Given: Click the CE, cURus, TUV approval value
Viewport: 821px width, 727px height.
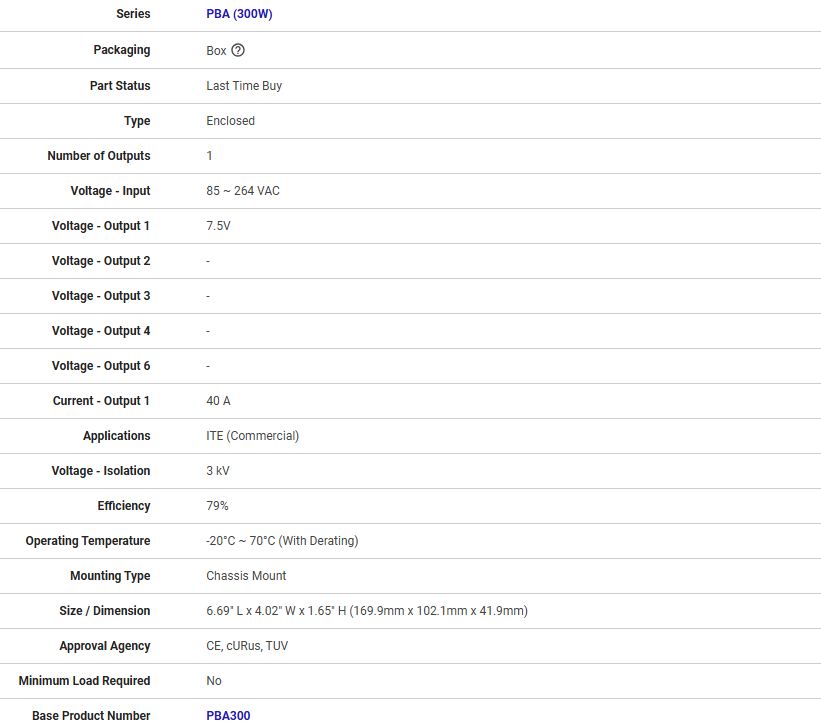Looking at the screenshot, I should 247,646.
